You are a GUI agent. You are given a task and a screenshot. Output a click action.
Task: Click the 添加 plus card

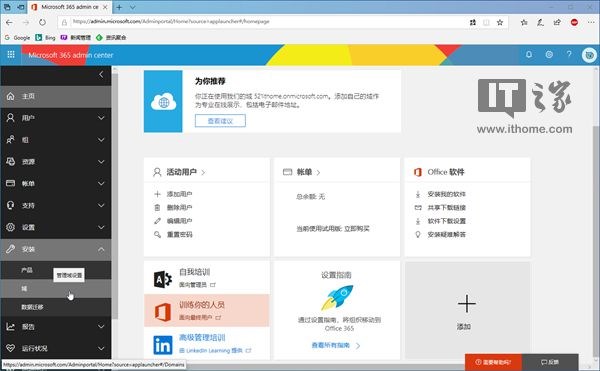pos(467,310)
